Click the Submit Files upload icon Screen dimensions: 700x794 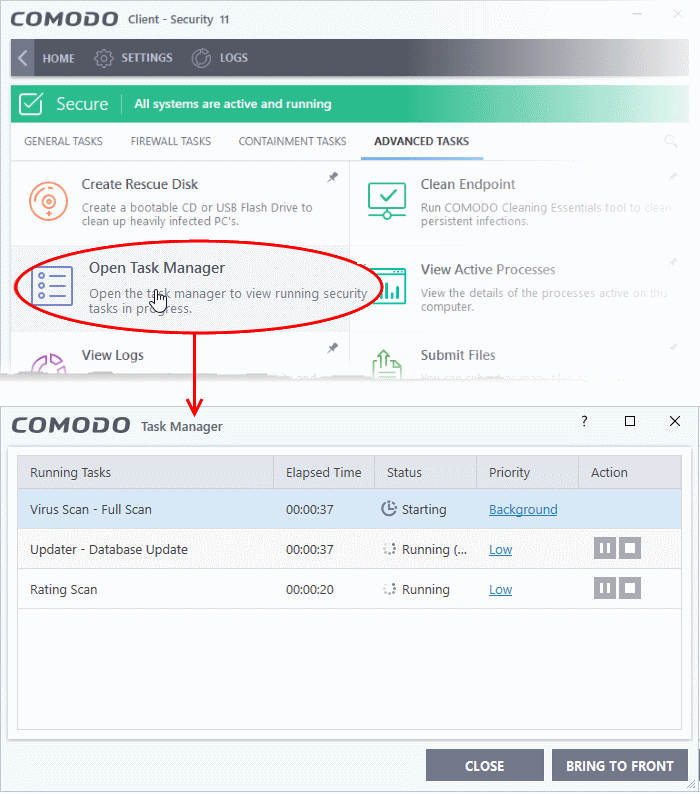[387, 364]
